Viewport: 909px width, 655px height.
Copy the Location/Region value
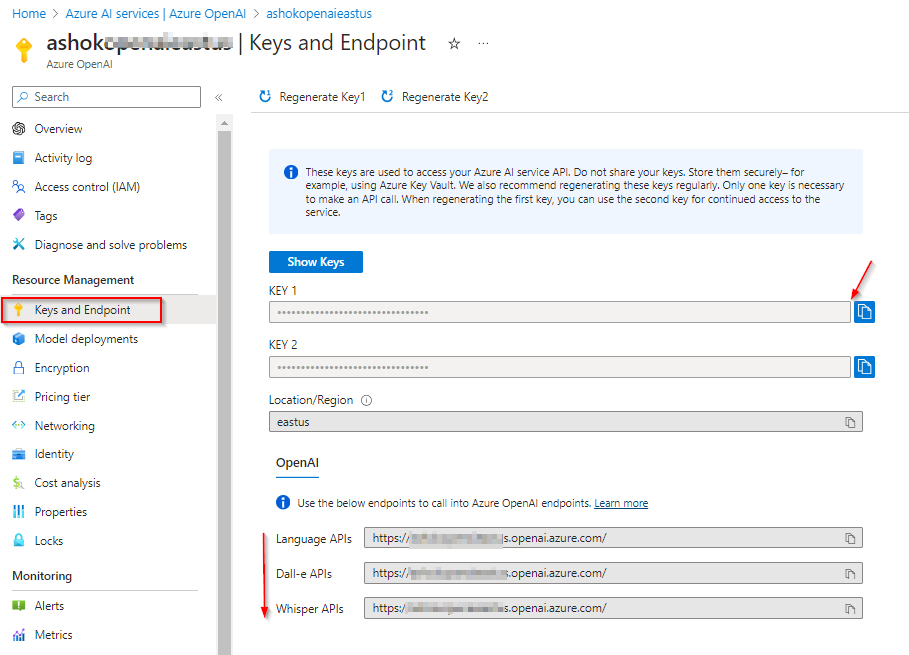pyautogui.click(x=850, y=422)
